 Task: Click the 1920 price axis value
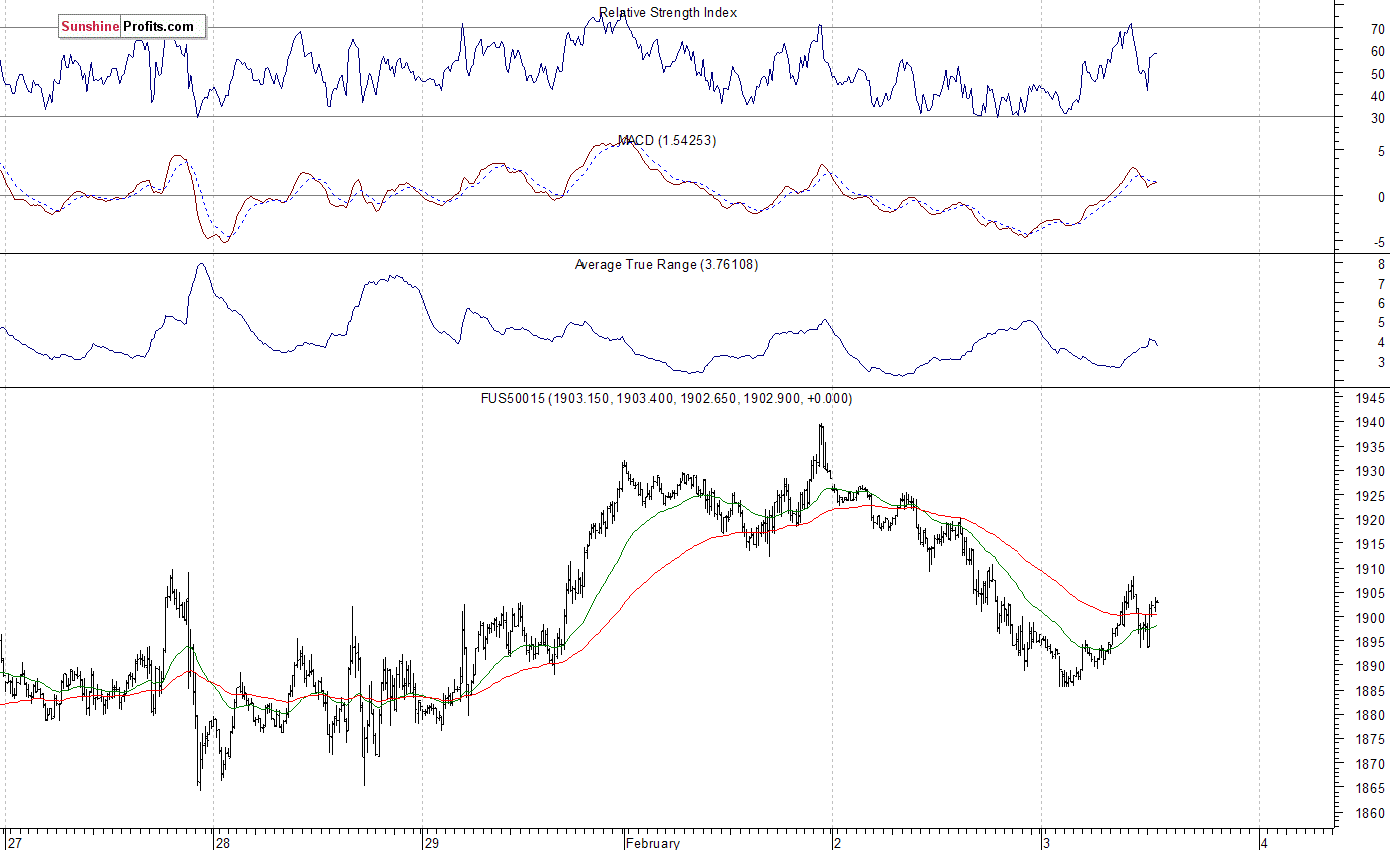(1369, 521)
